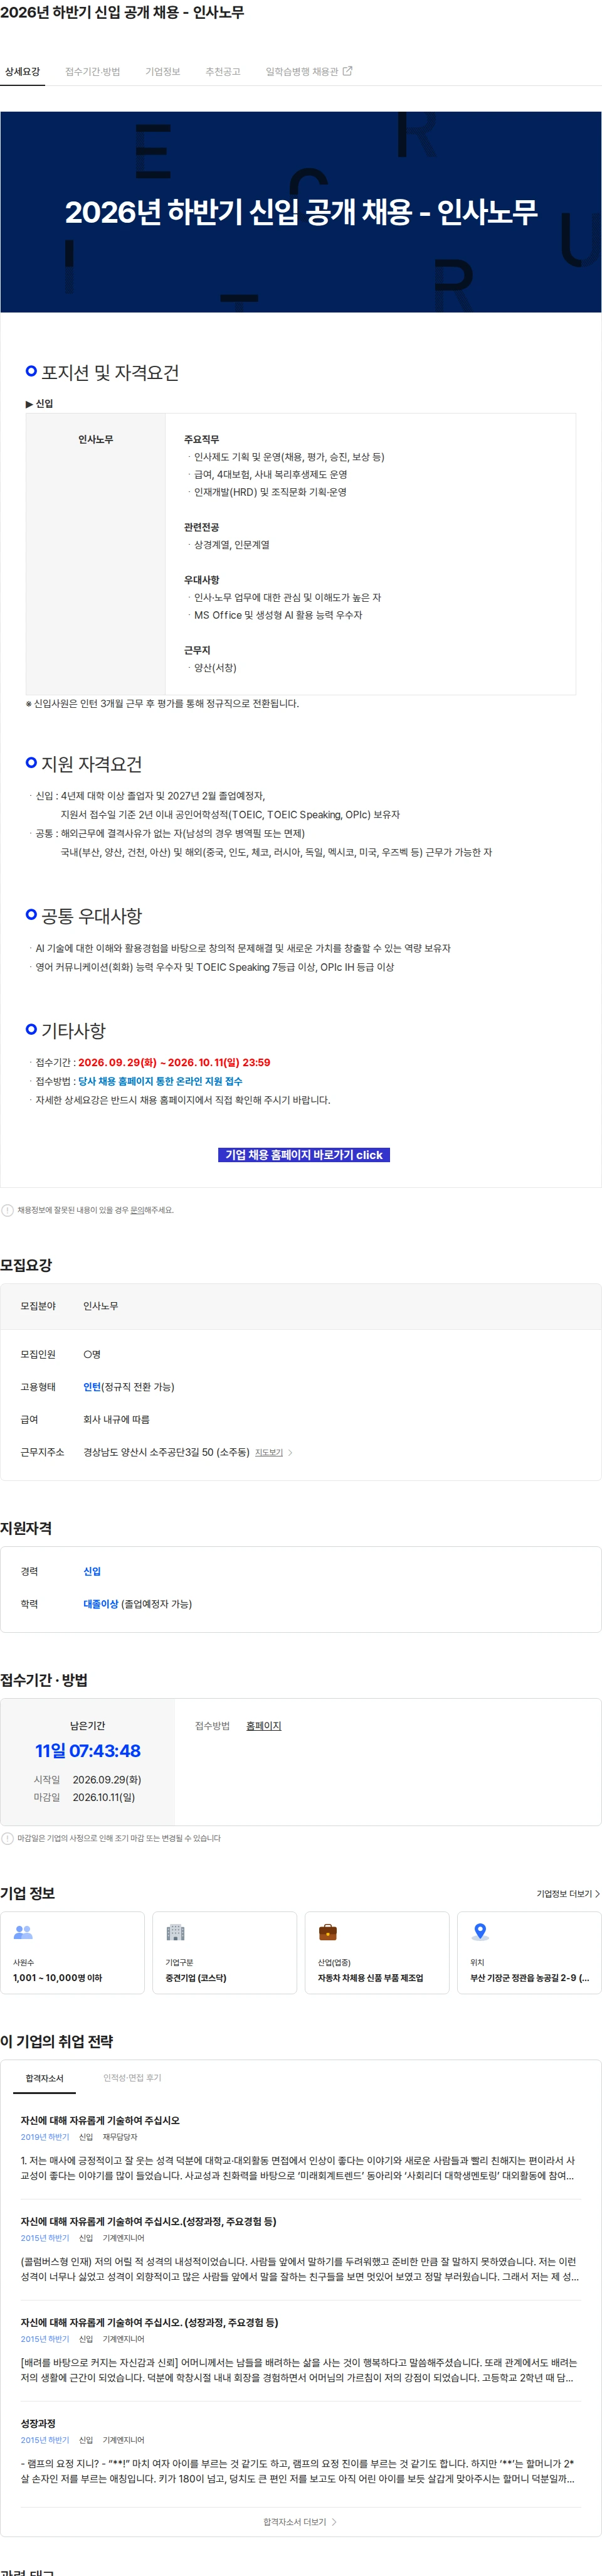602x2576 pixels.
Task: Click the info icon beside 마감일은 기업의 사정으로
Action: [x=8, y=1838]
